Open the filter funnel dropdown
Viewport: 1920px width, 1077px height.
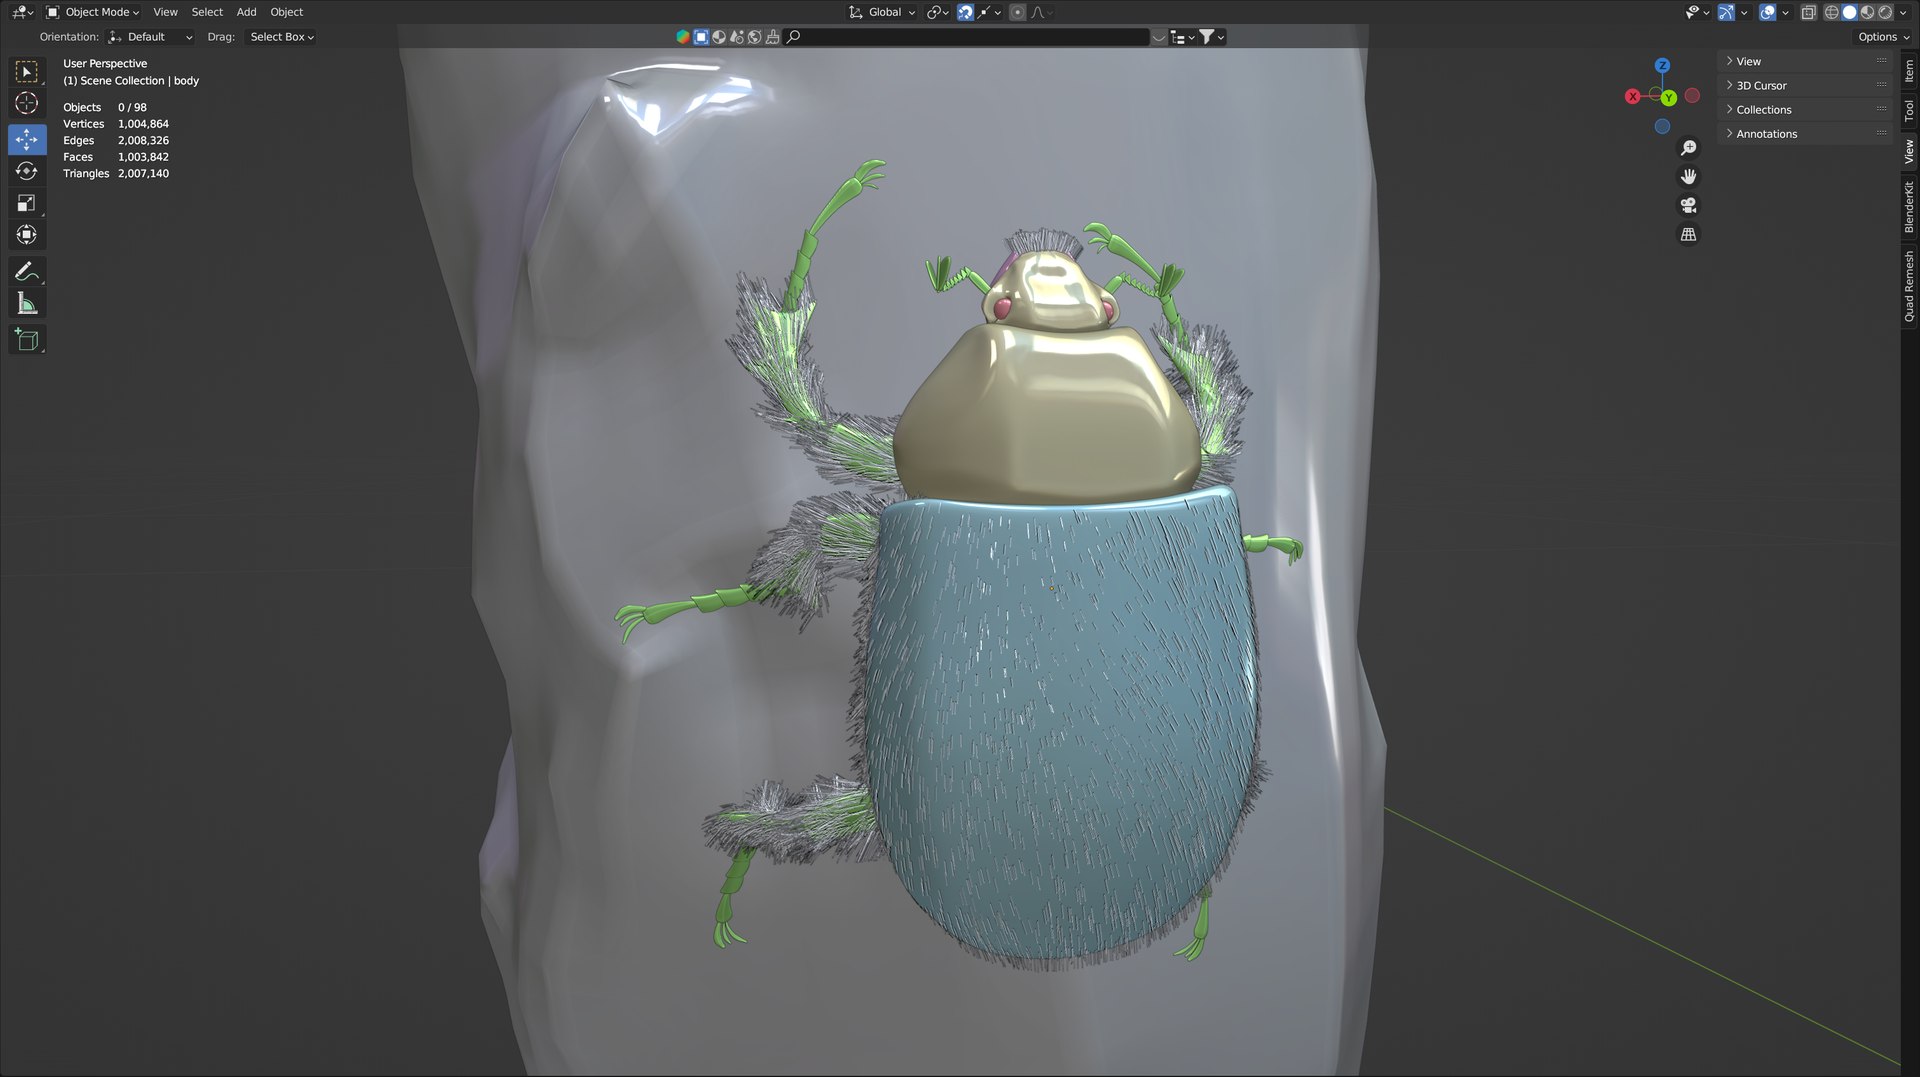pos(1212,37)
